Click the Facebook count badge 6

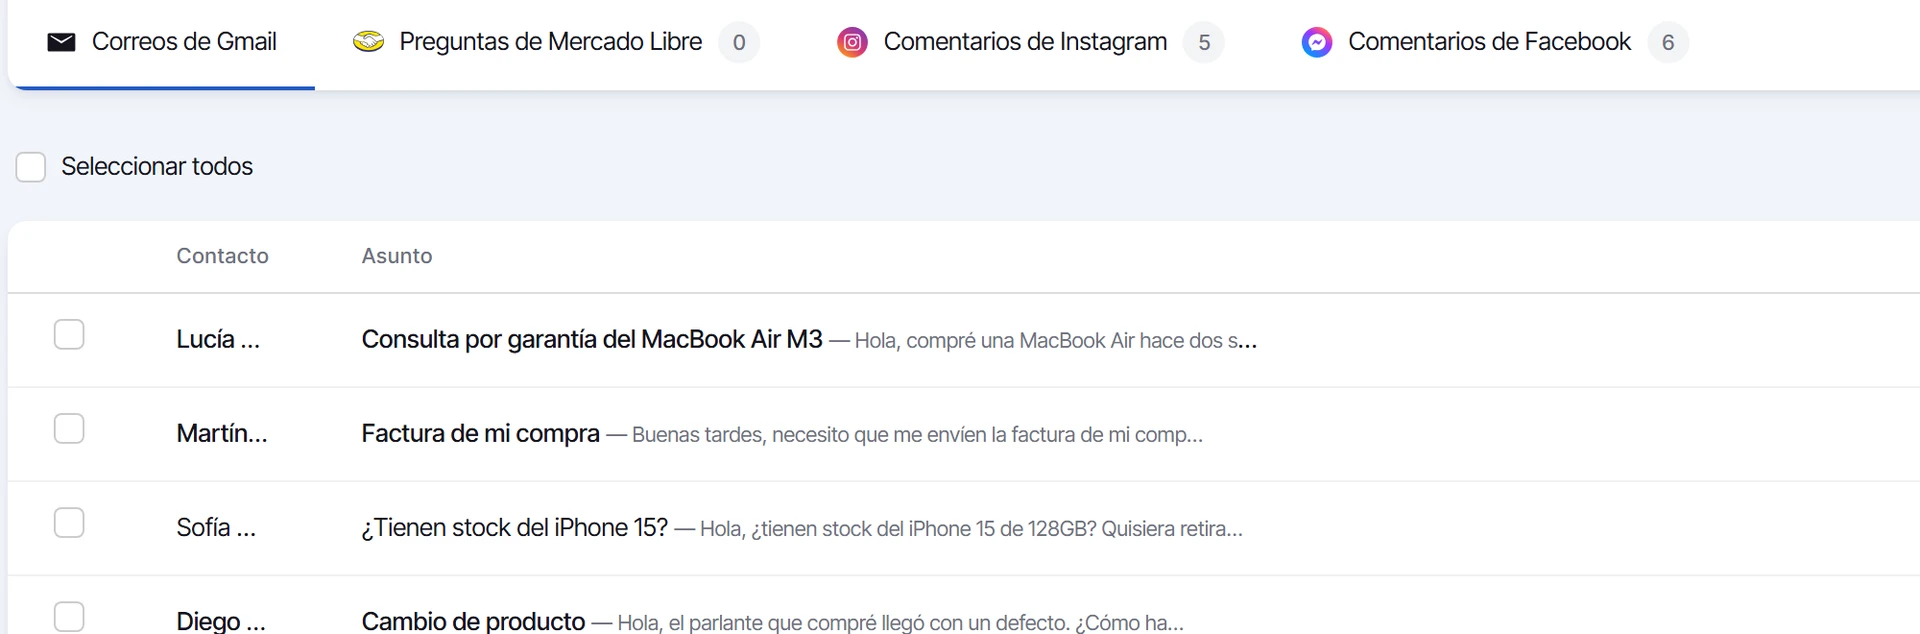[1668, 42]
